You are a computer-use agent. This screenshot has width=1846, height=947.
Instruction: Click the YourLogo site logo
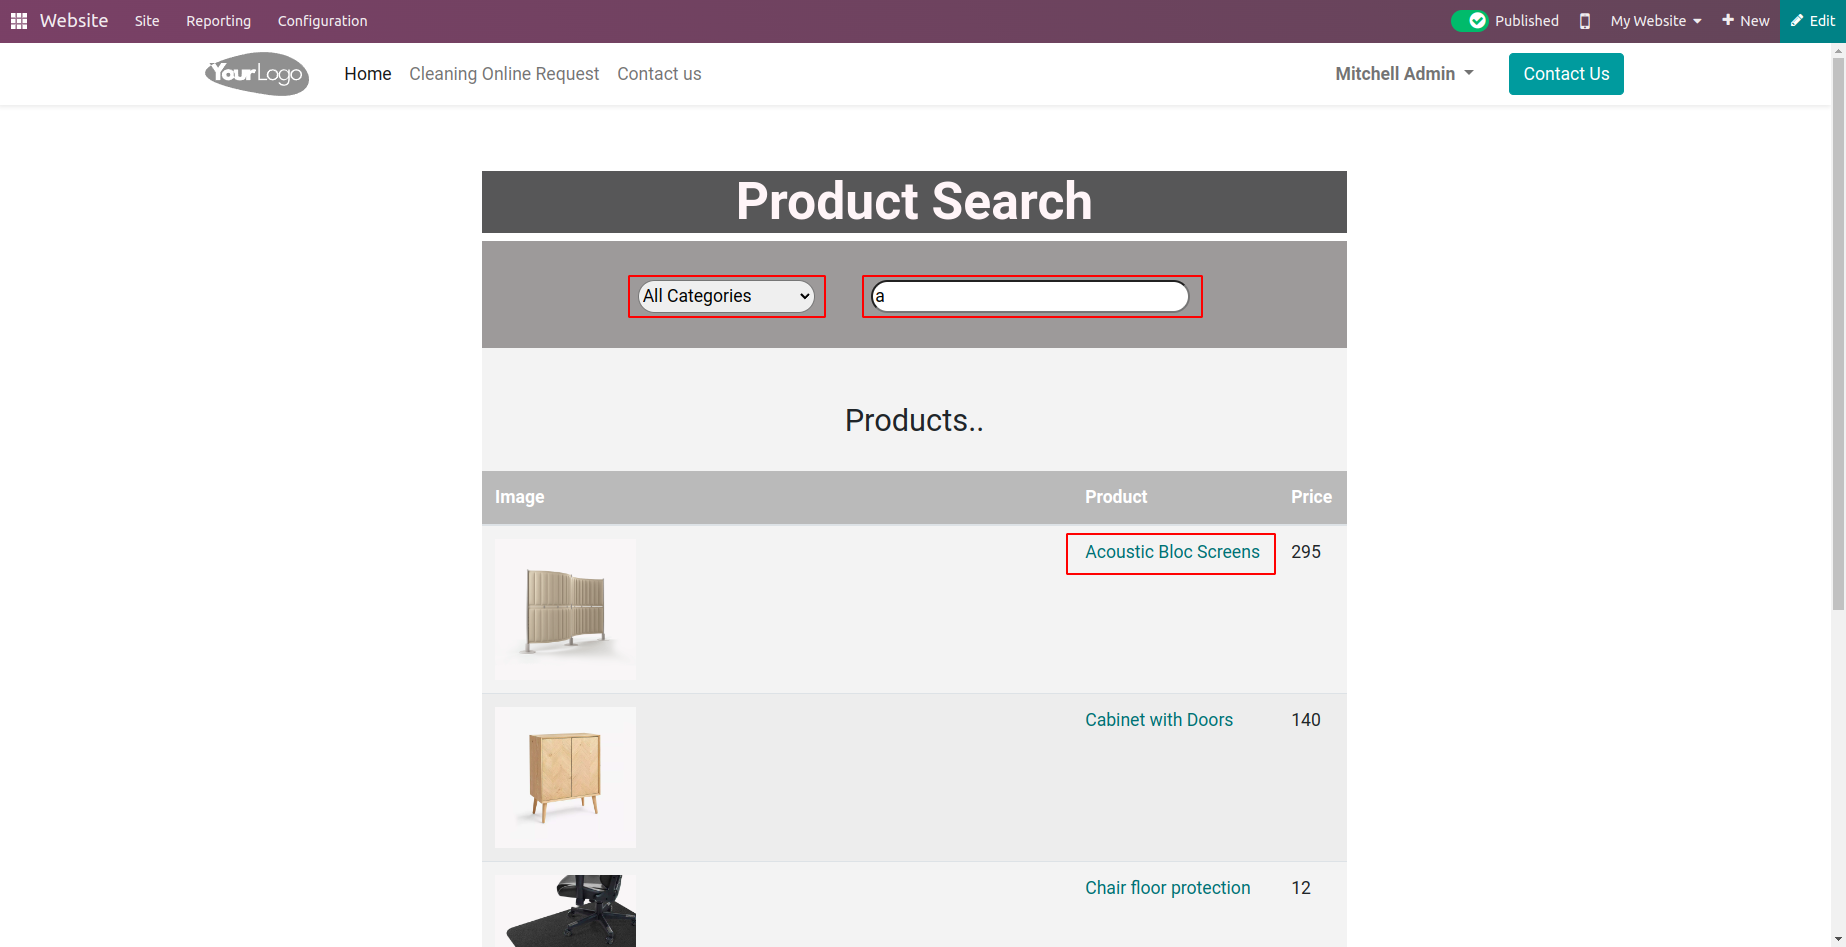(257, 74)
